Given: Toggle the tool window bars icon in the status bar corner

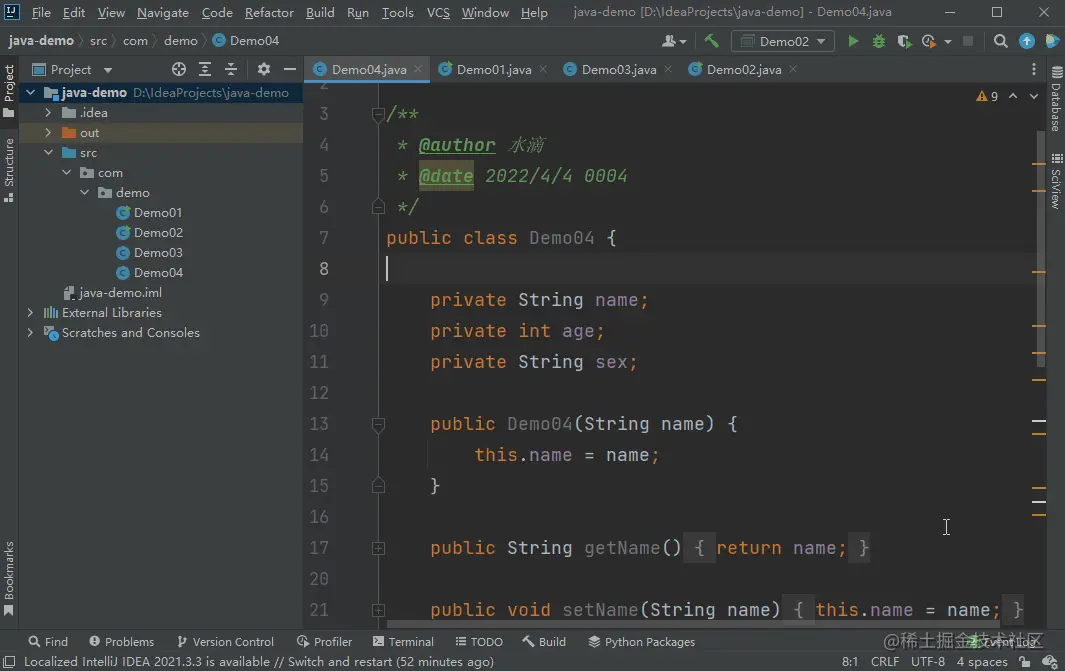Looking at the screenshot, I should (x=9, y=661).
